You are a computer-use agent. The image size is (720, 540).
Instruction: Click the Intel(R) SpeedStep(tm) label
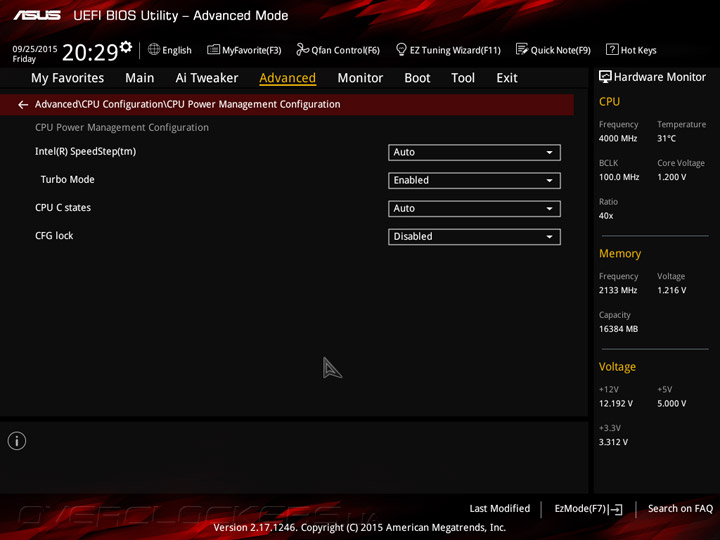85,152
